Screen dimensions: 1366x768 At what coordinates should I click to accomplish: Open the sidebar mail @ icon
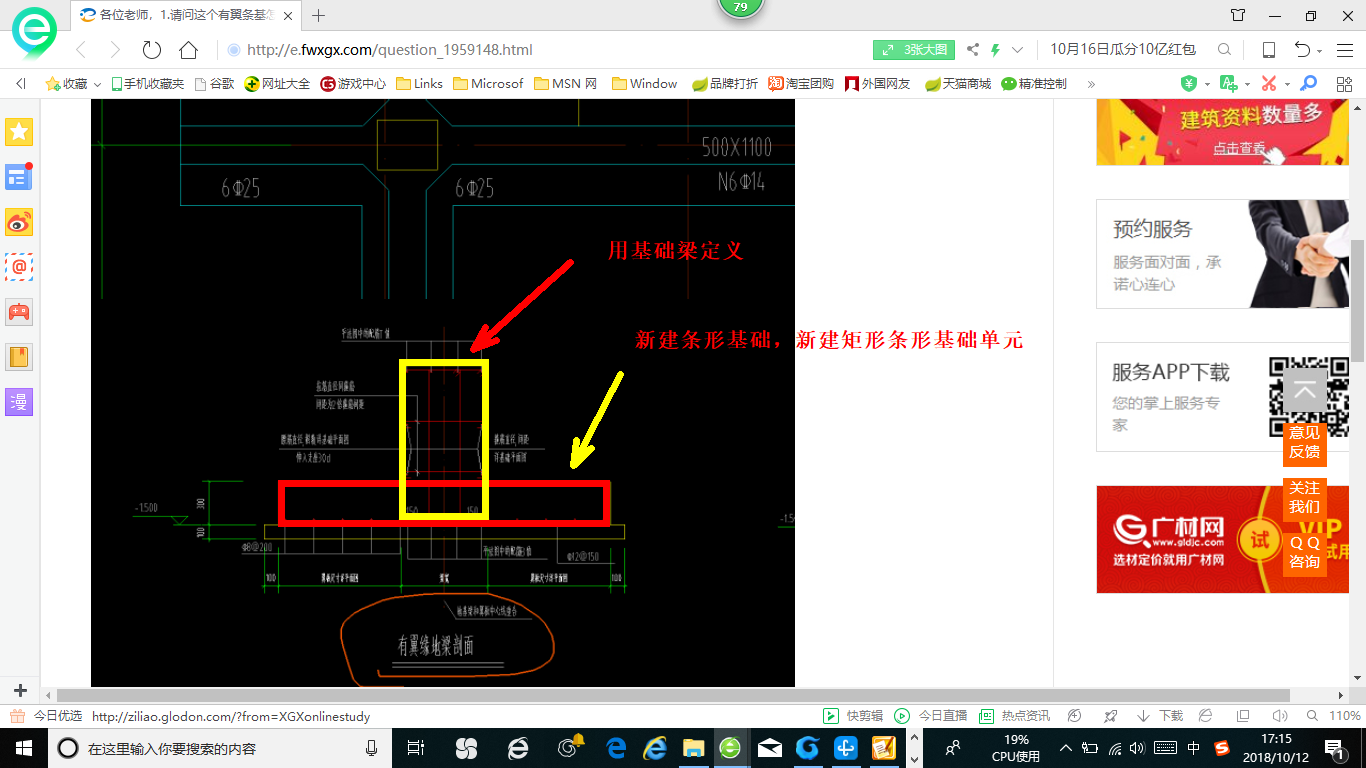coord(20,267)
